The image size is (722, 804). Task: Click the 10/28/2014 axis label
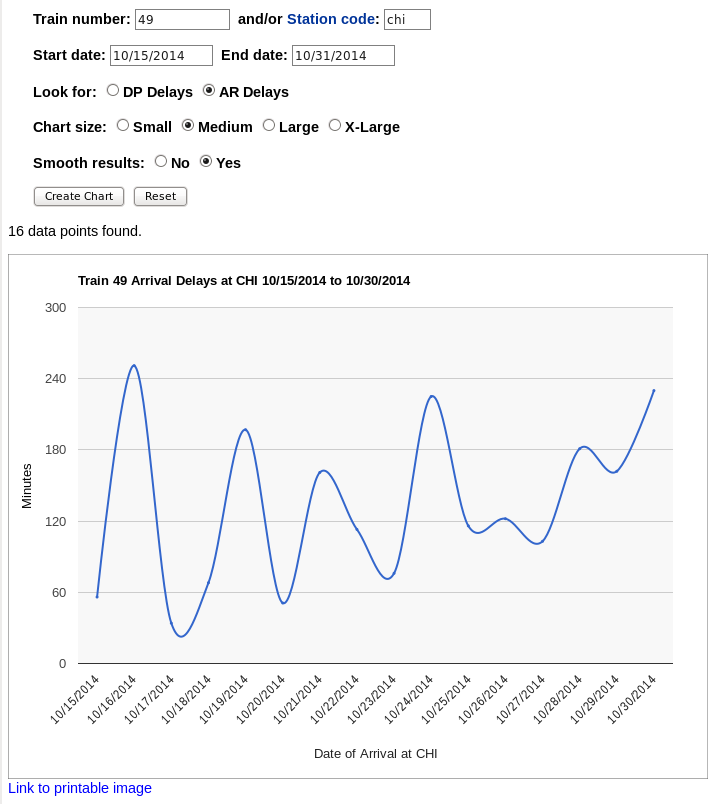pyautogui.click(x=557, y=699)
